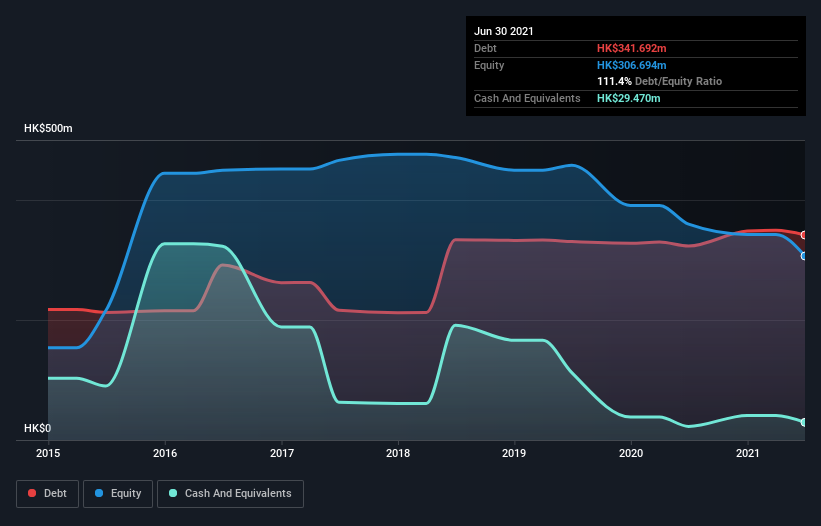Click the HK$29.470m cash value

click(628, 98)
